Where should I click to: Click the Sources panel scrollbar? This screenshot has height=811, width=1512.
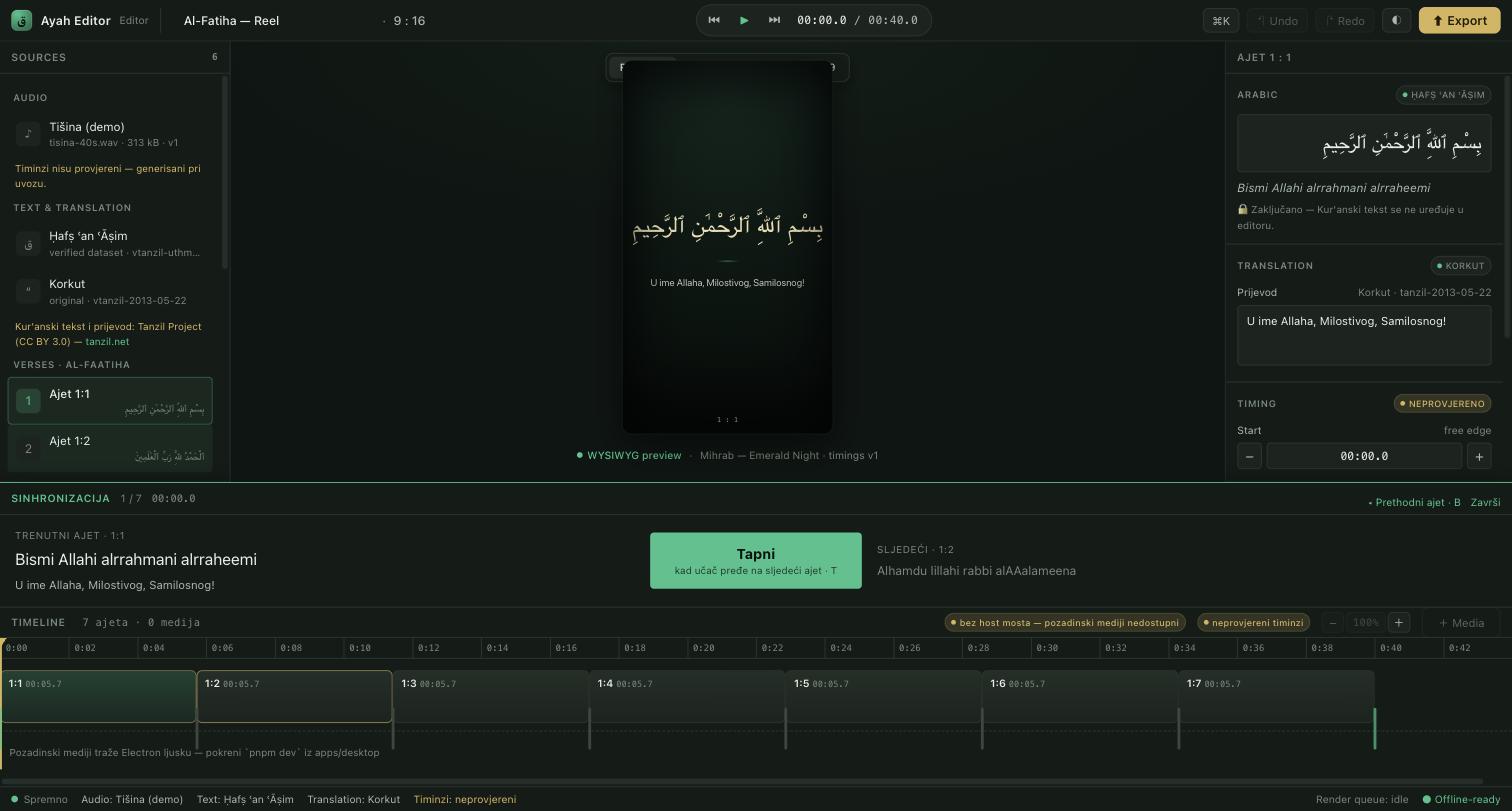click(x=225, y=172)
